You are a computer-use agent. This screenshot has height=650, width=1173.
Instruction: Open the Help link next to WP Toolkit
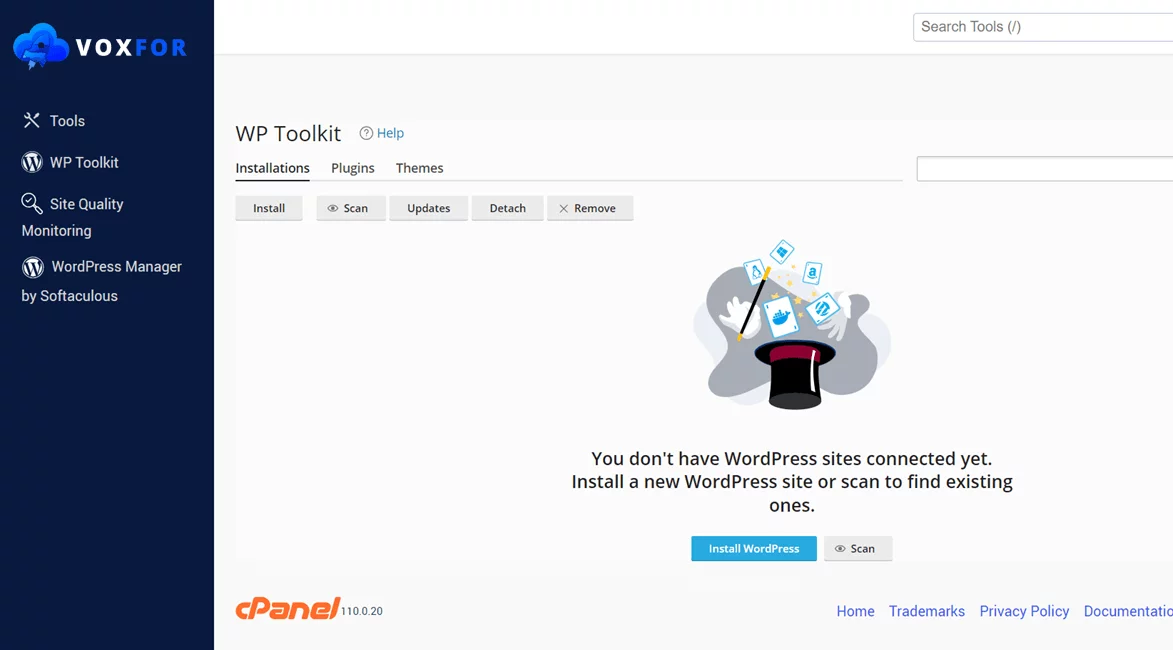391,133
